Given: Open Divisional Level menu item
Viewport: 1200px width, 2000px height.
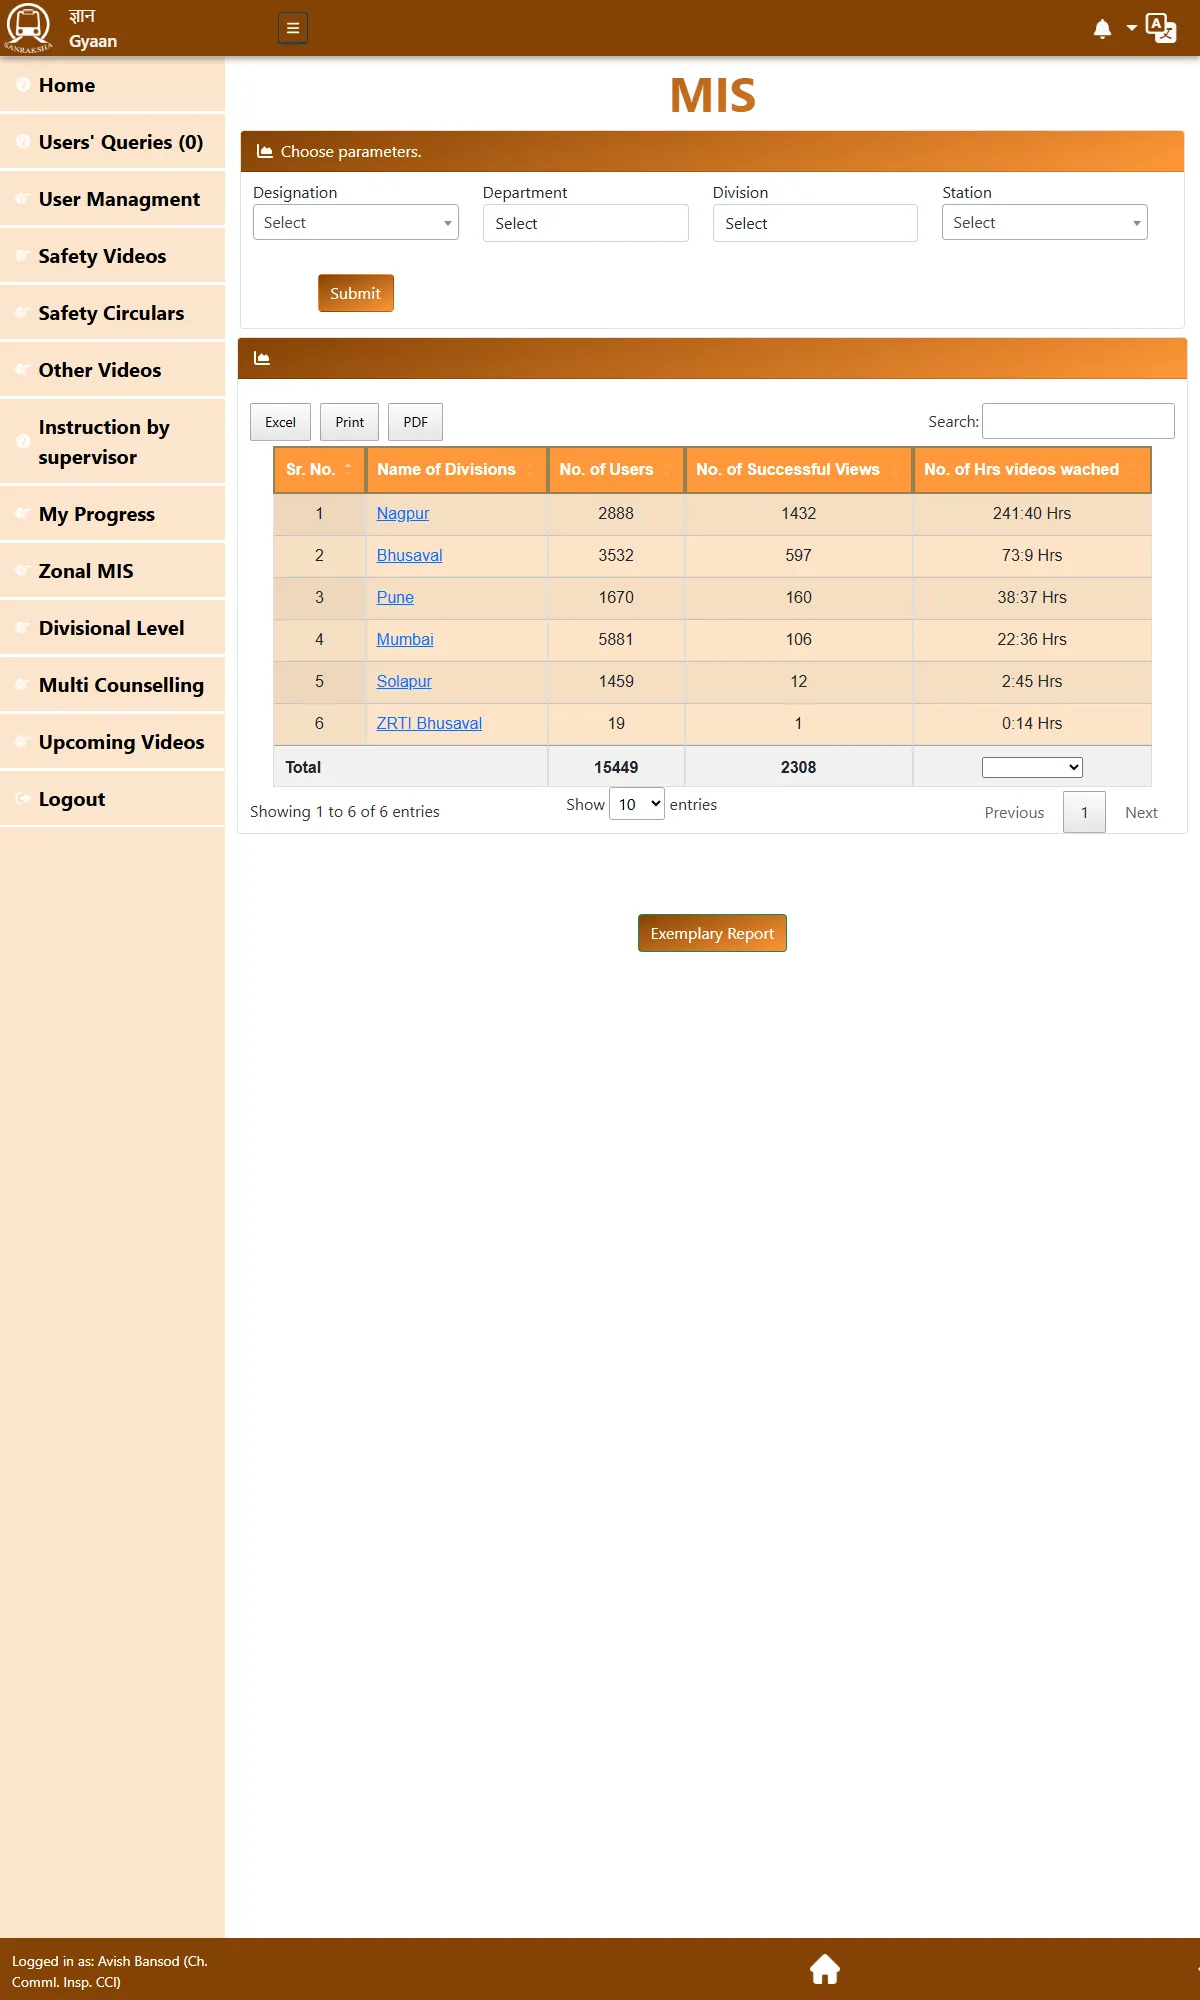Looking at the screenshot, I should tap(112, 628).
